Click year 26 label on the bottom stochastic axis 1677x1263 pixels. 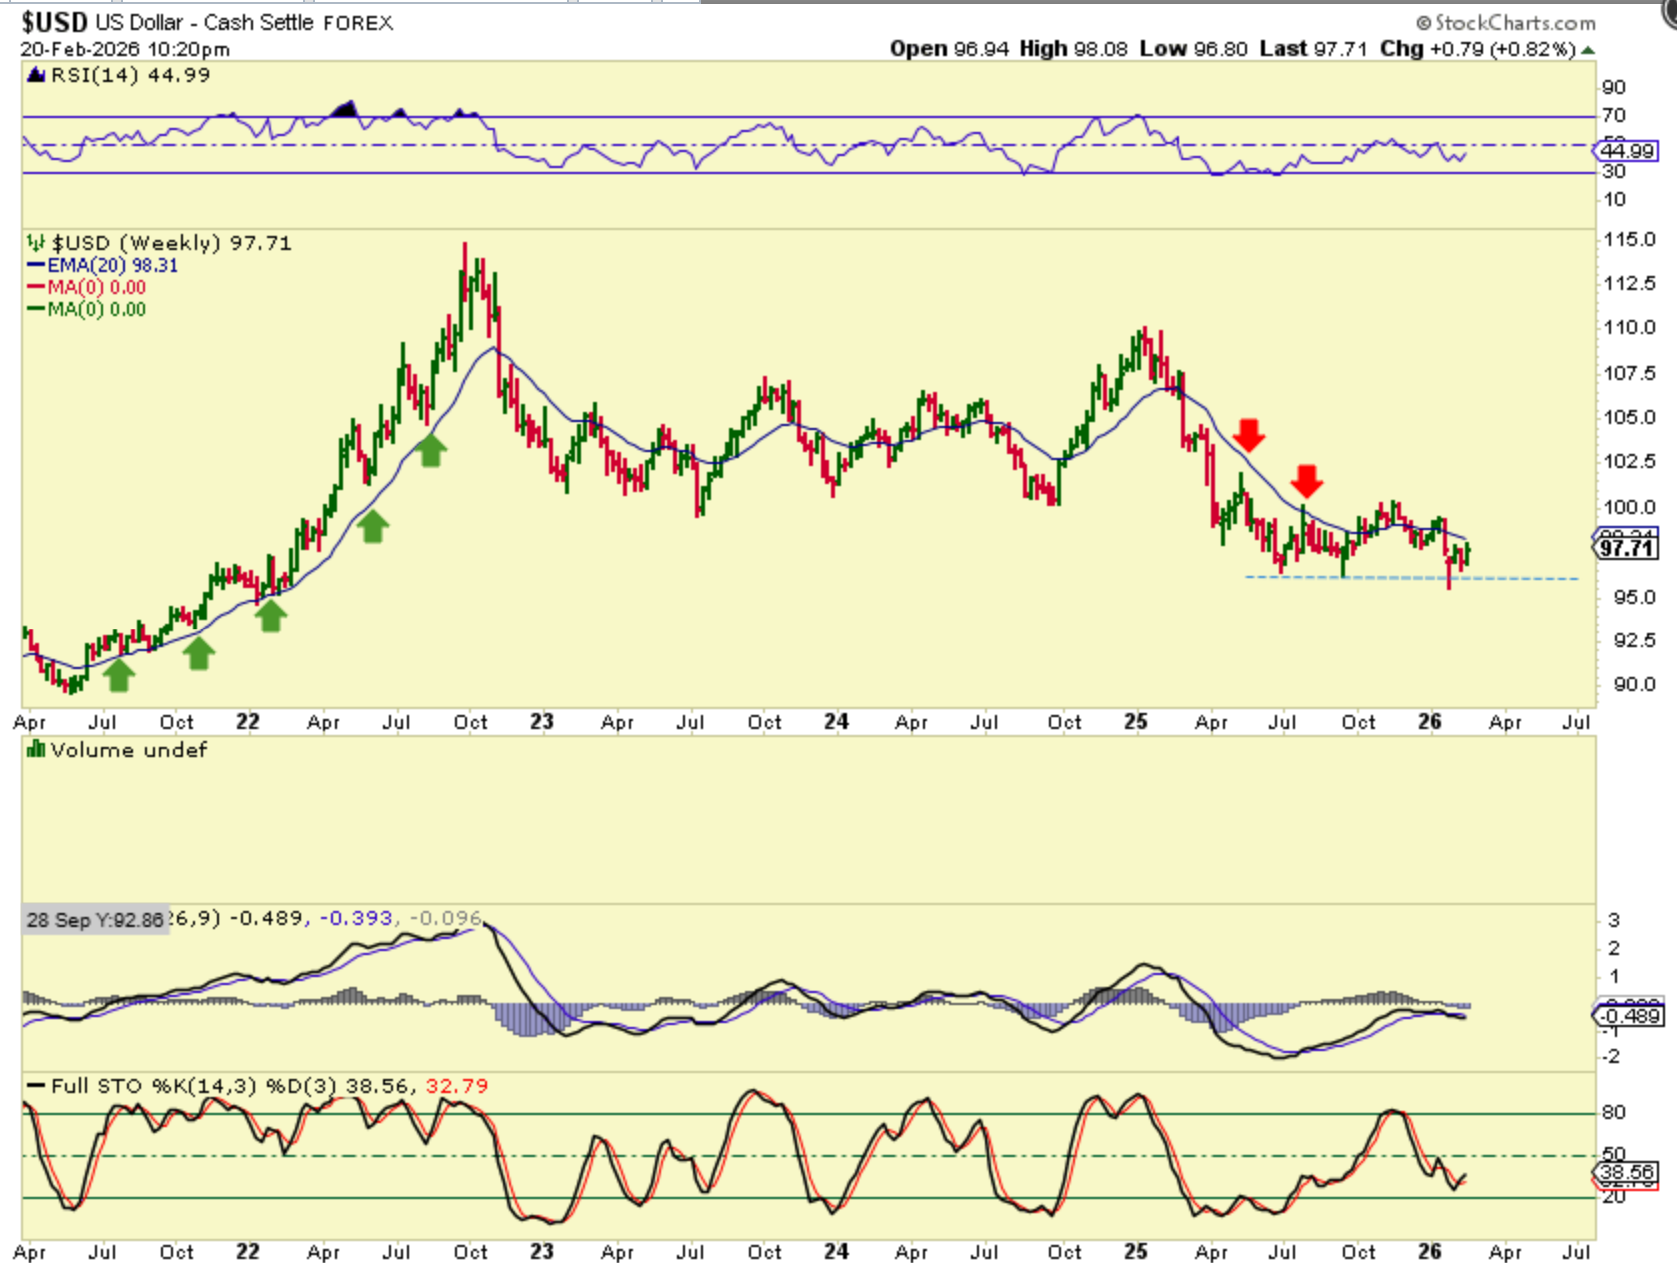tap(1429, 1251)
